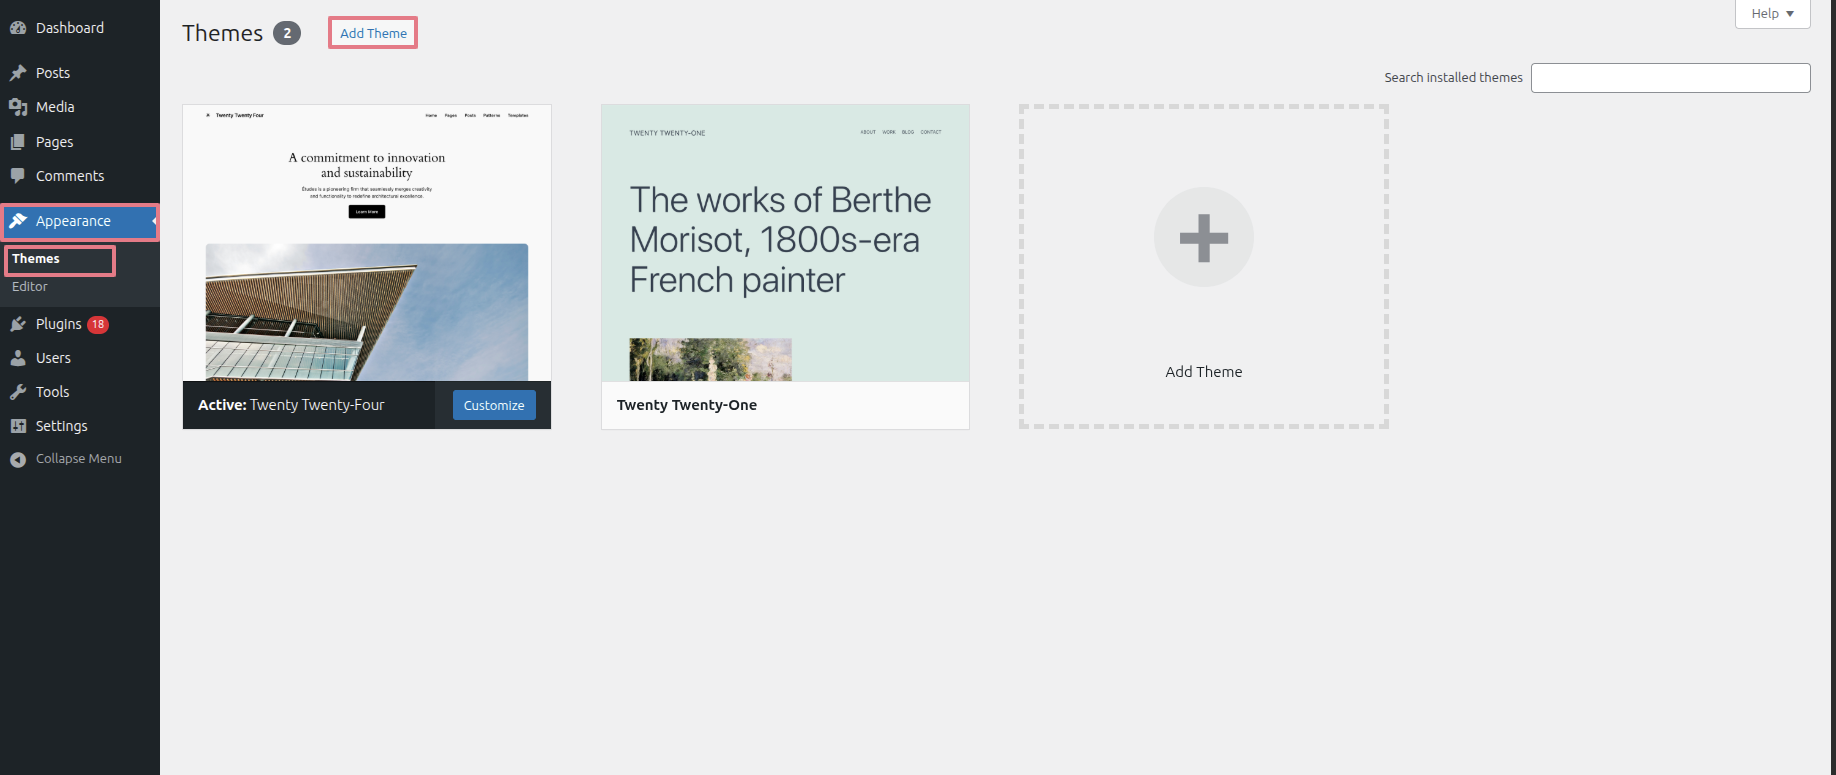Image resolution: width=1836 pixels, height=775 pixels.
Task: Click the Add Theme label in dashed box
Action: click(1204, 372)
